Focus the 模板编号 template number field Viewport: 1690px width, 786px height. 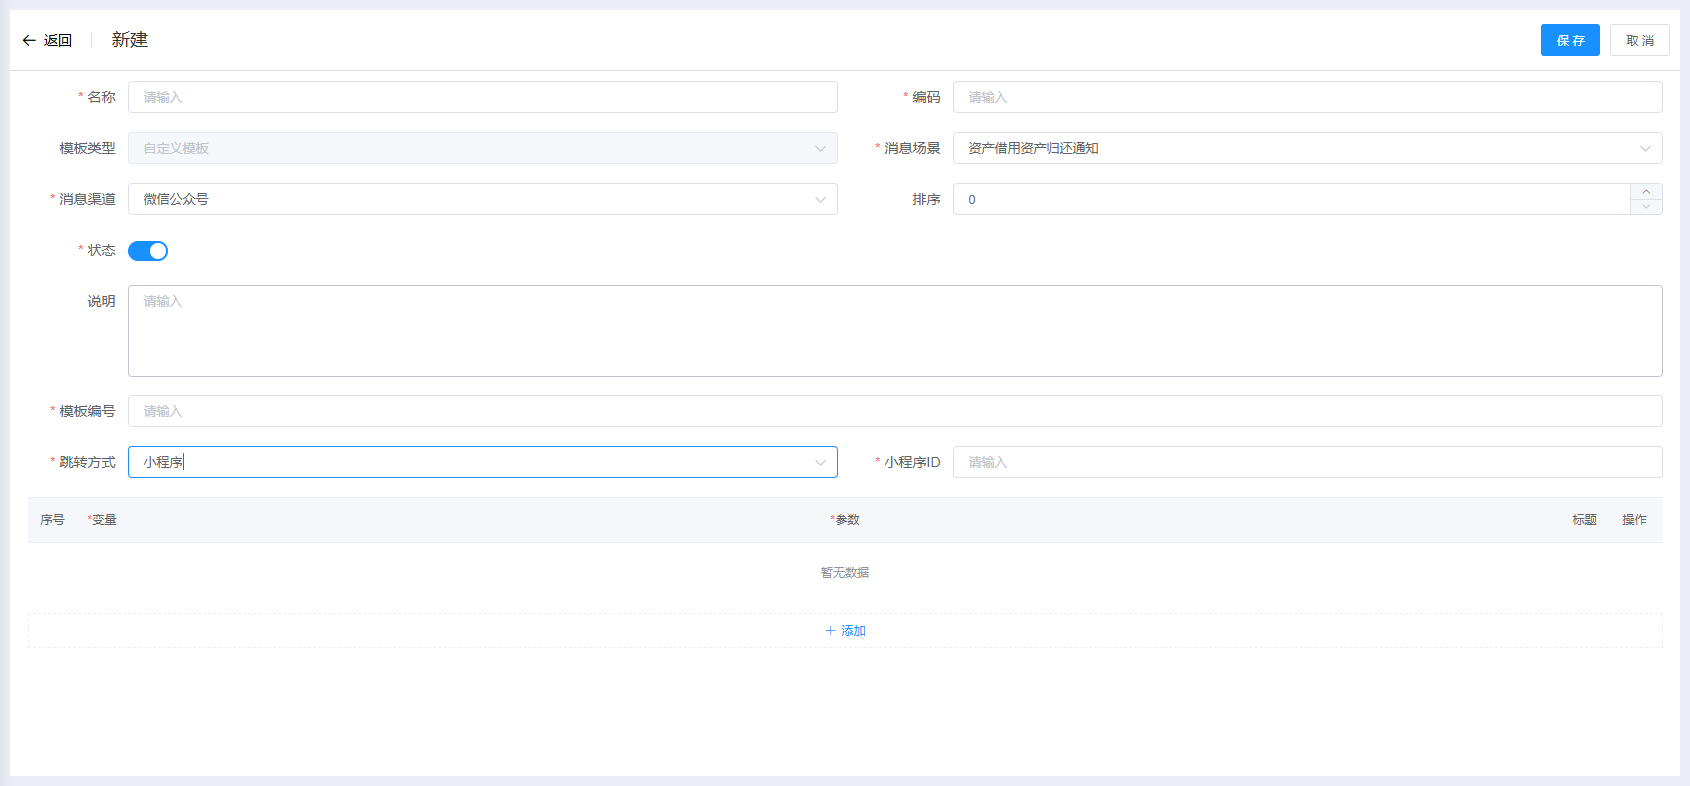point(894,411)
